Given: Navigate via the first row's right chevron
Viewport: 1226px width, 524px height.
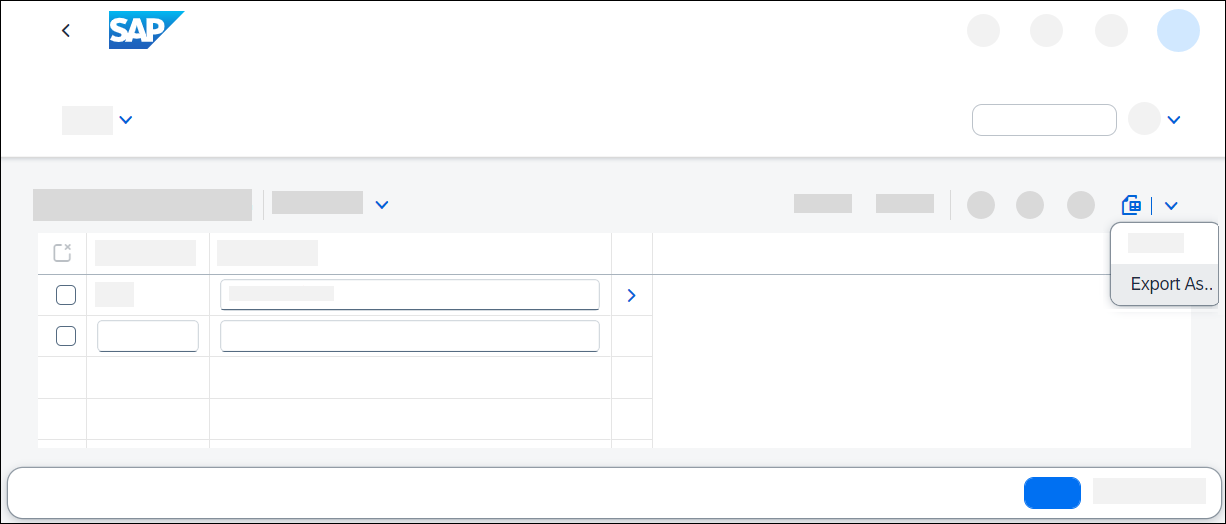Looking at the screenshot, I should pos(631,295).
